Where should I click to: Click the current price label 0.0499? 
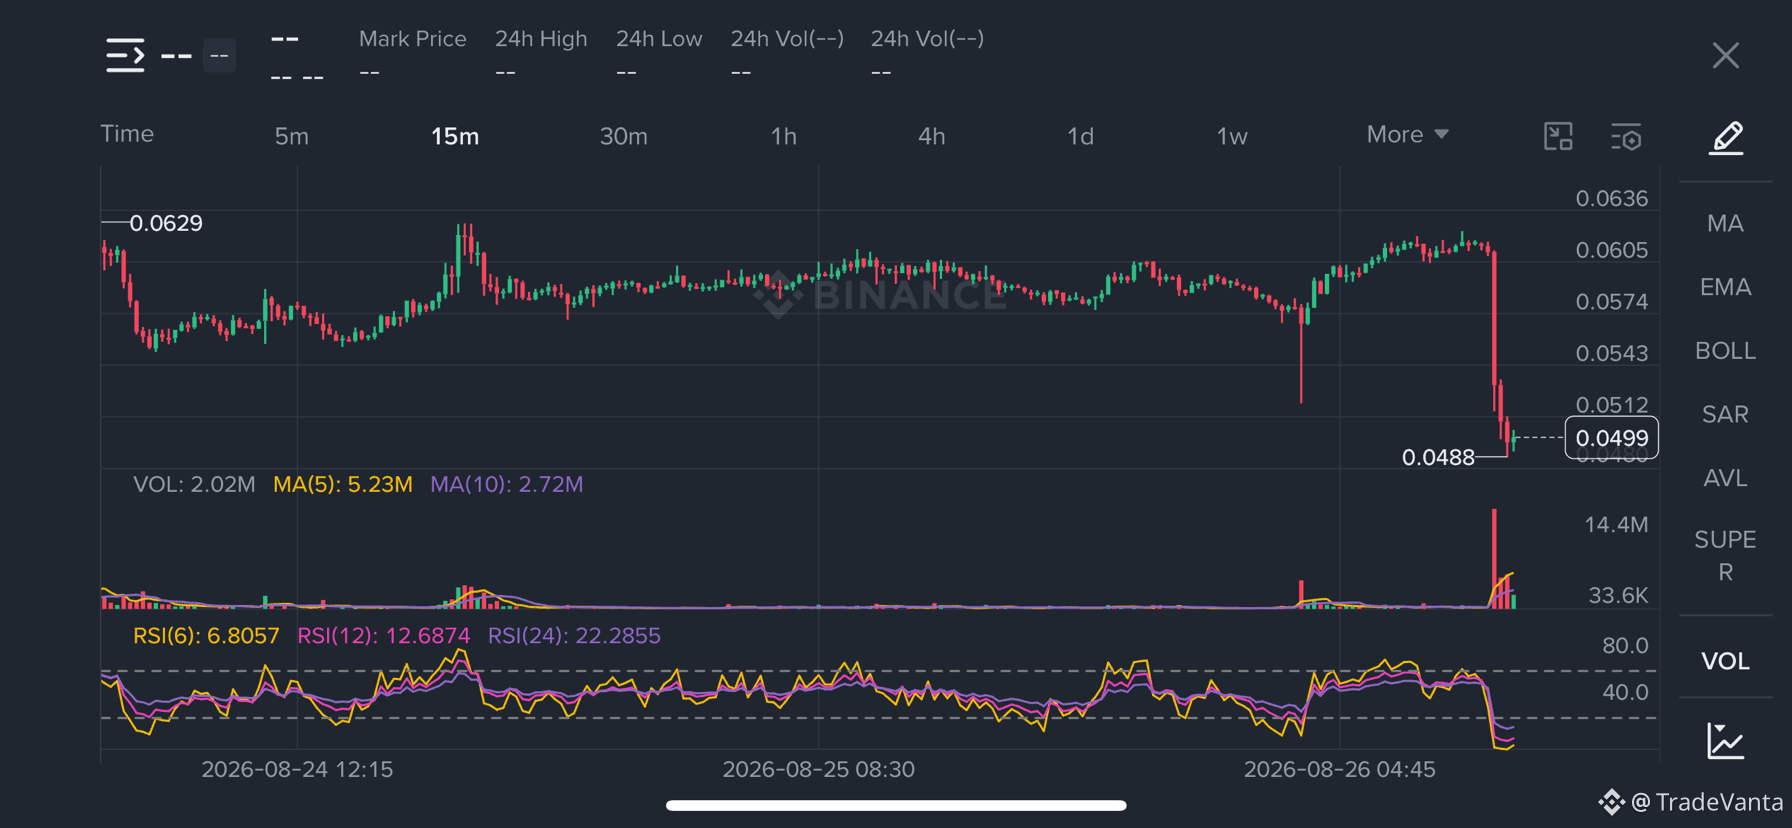(1611, 438)
